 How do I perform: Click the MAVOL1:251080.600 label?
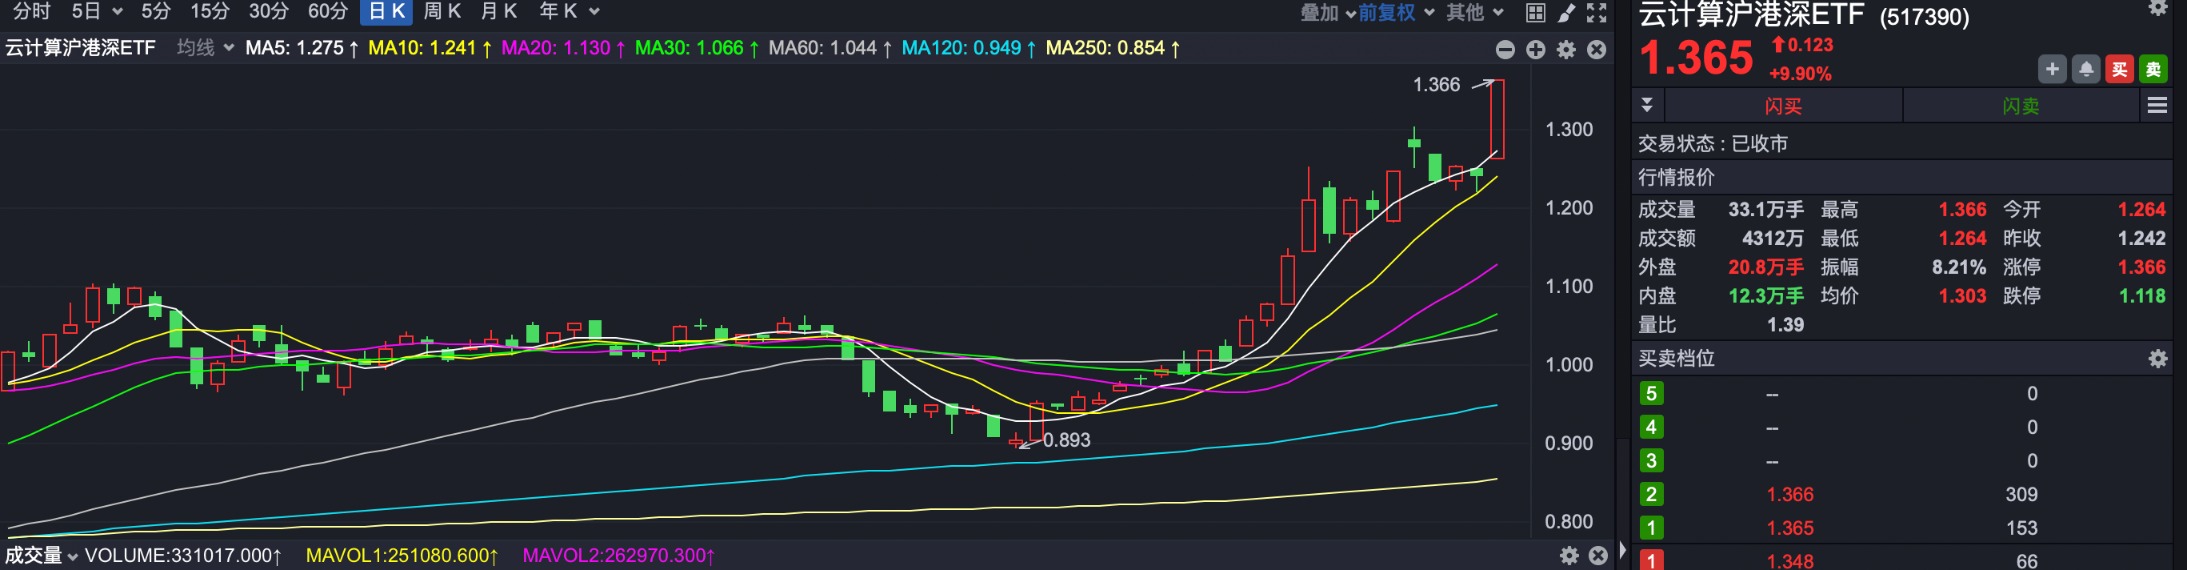402,555
